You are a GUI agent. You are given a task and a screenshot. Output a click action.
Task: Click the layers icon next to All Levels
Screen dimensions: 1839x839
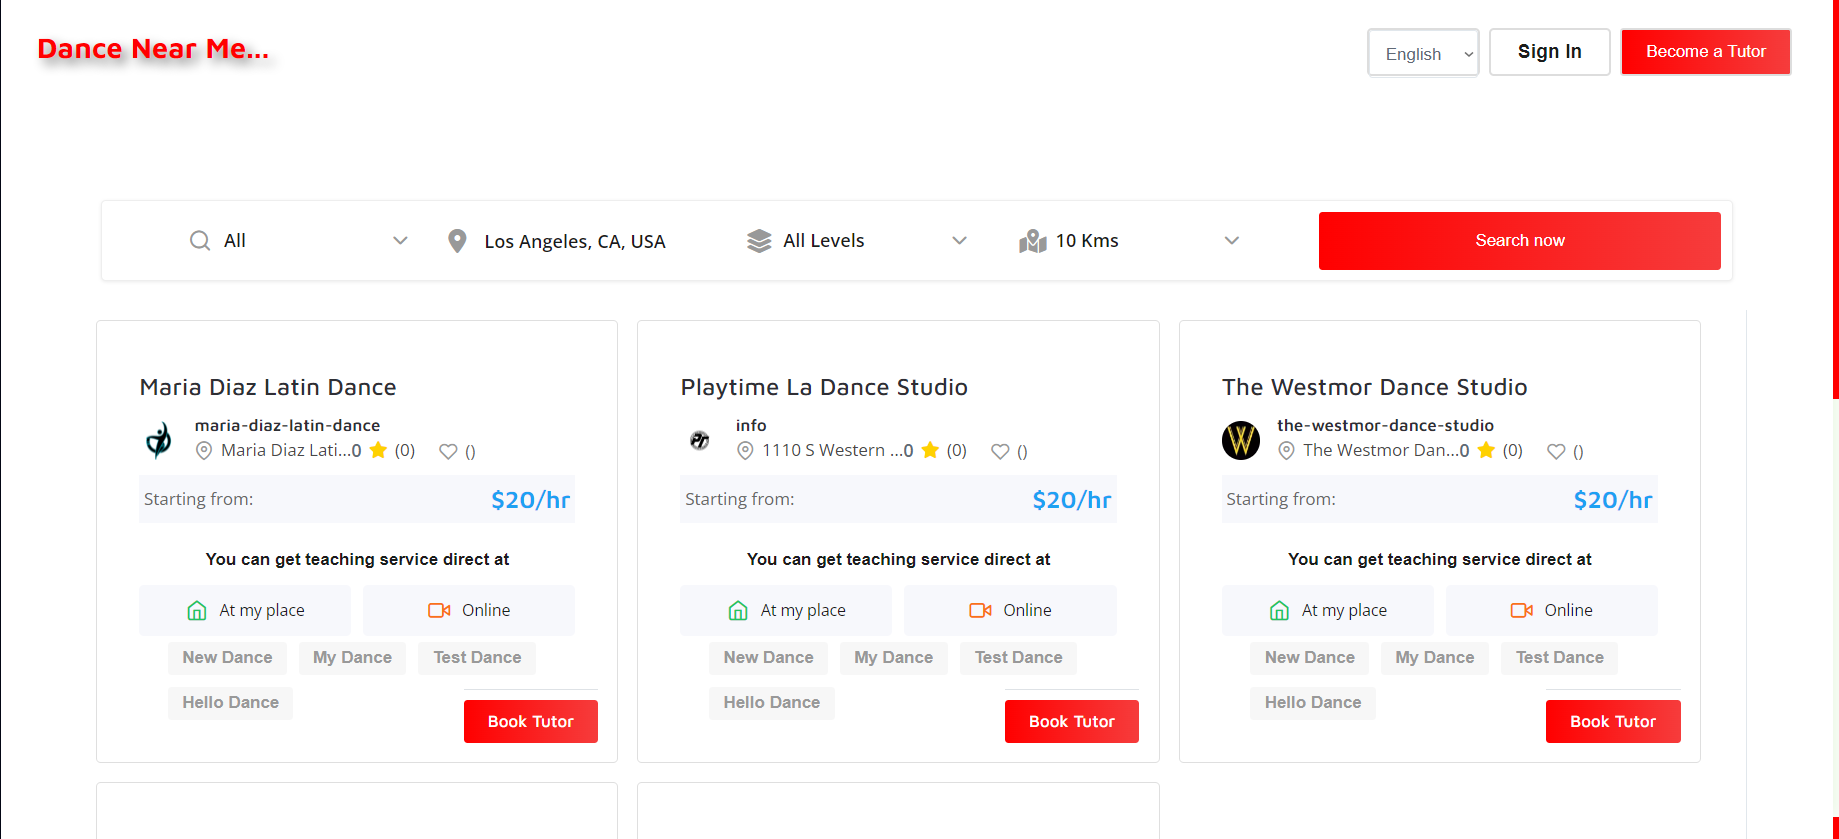[759, 241]
